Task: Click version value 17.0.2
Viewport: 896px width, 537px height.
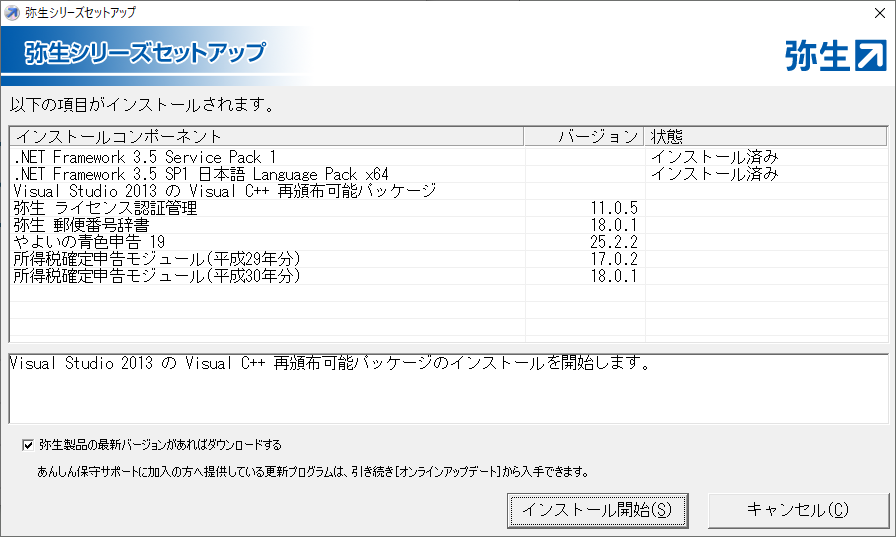Action: click(x=614, y=259)
